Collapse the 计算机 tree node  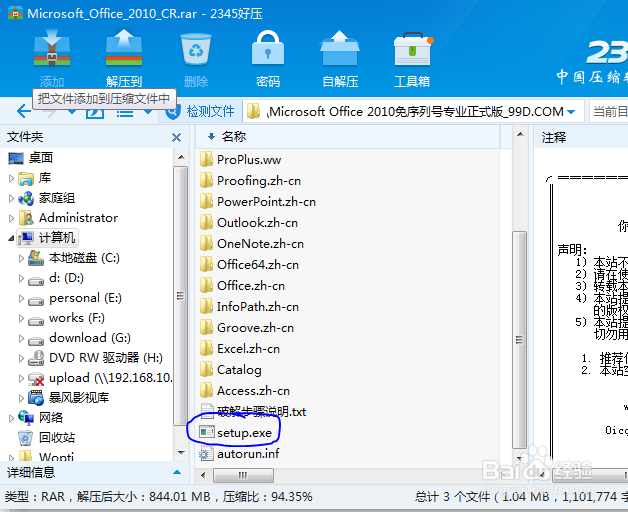[x=11, y=238]
